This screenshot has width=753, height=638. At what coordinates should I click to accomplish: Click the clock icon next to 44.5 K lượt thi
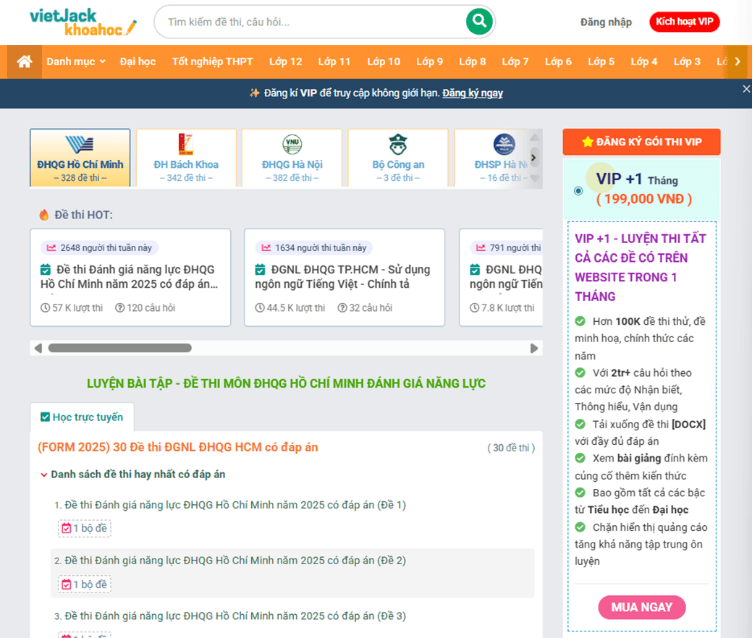(x=260, y=308)
